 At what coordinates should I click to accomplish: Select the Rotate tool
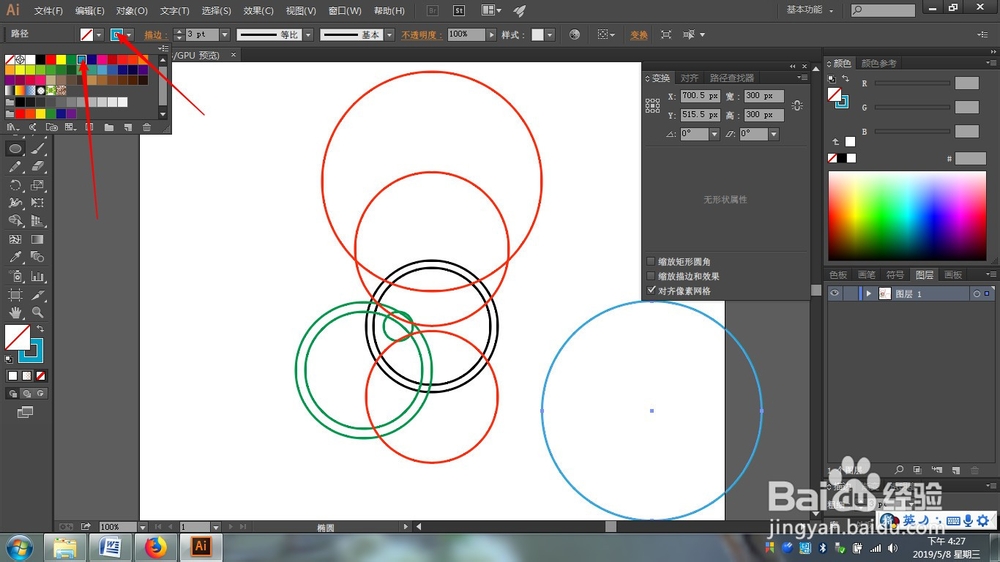[15, 186]
